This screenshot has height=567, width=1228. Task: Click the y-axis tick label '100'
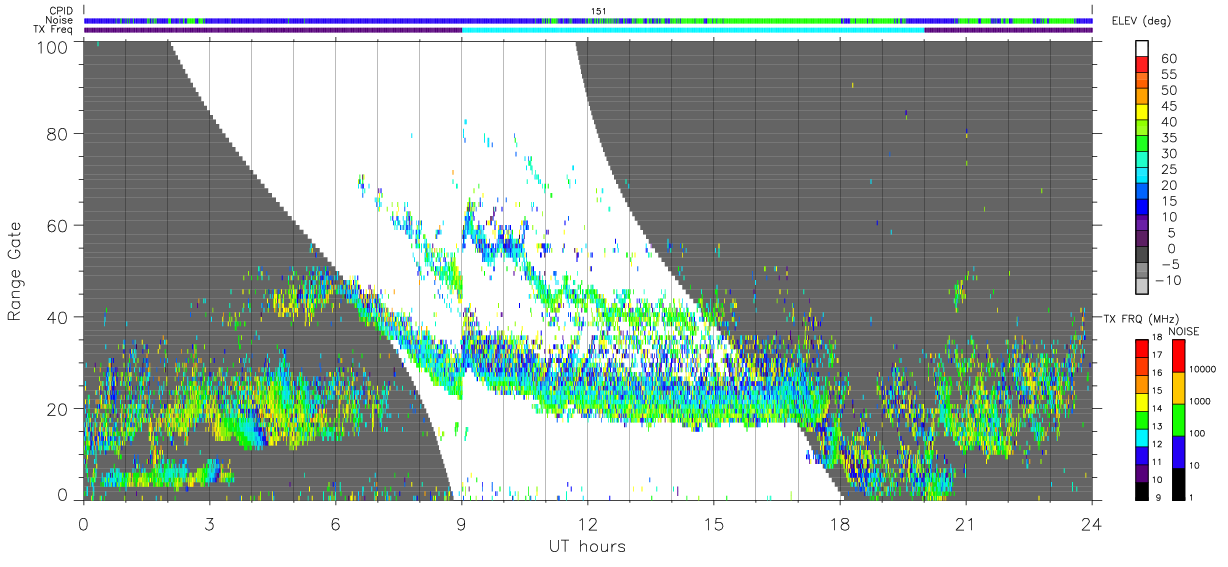pos(53,47)
